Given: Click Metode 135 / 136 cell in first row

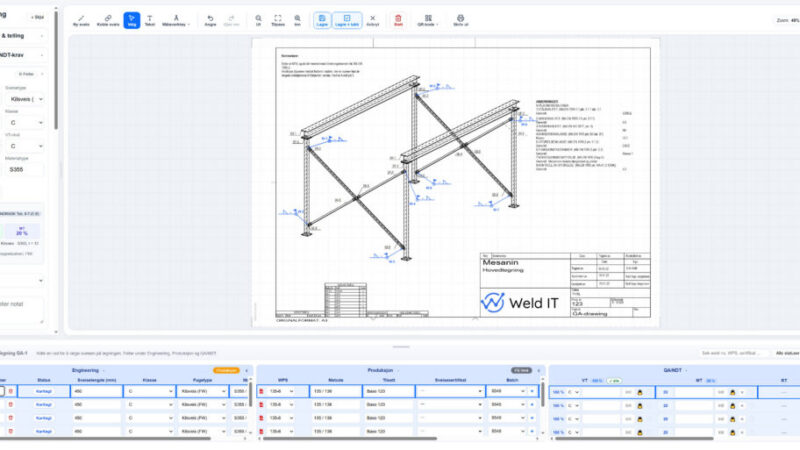Looking at the screenshot, I should point(335,391).
